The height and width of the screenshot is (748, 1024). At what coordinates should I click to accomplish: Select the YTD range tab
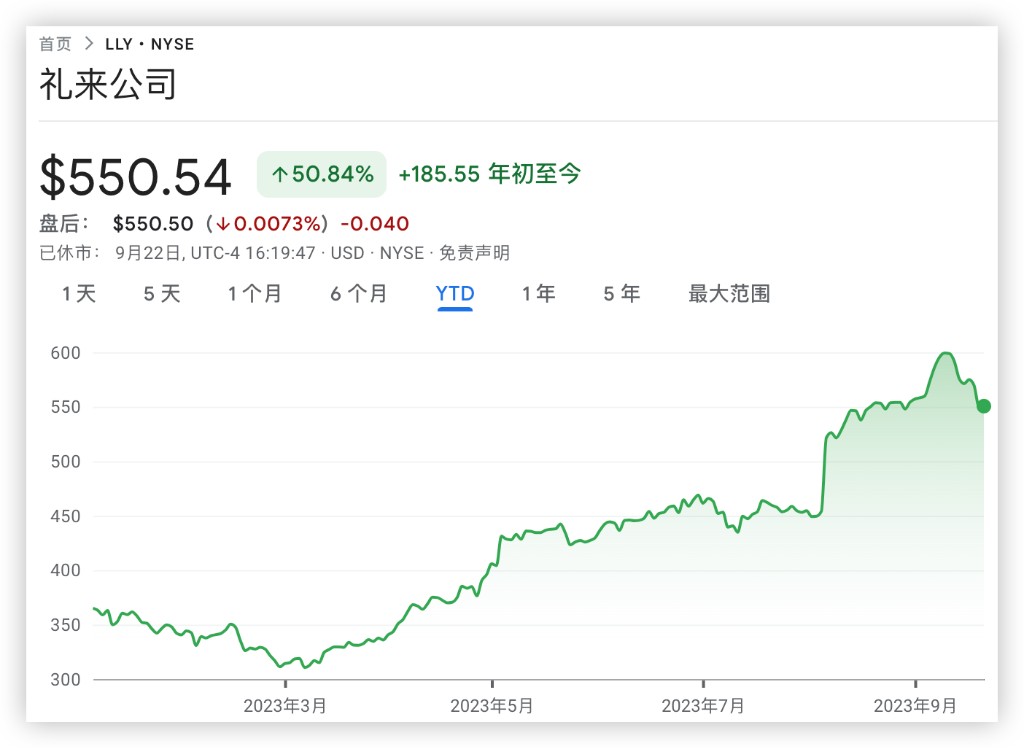tap(455, 294)
